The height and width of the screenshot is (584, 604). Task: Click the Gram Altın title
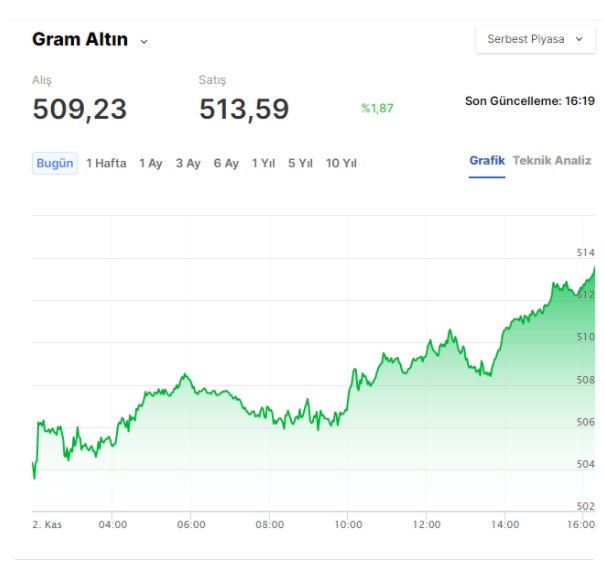(x=80, y=39)
